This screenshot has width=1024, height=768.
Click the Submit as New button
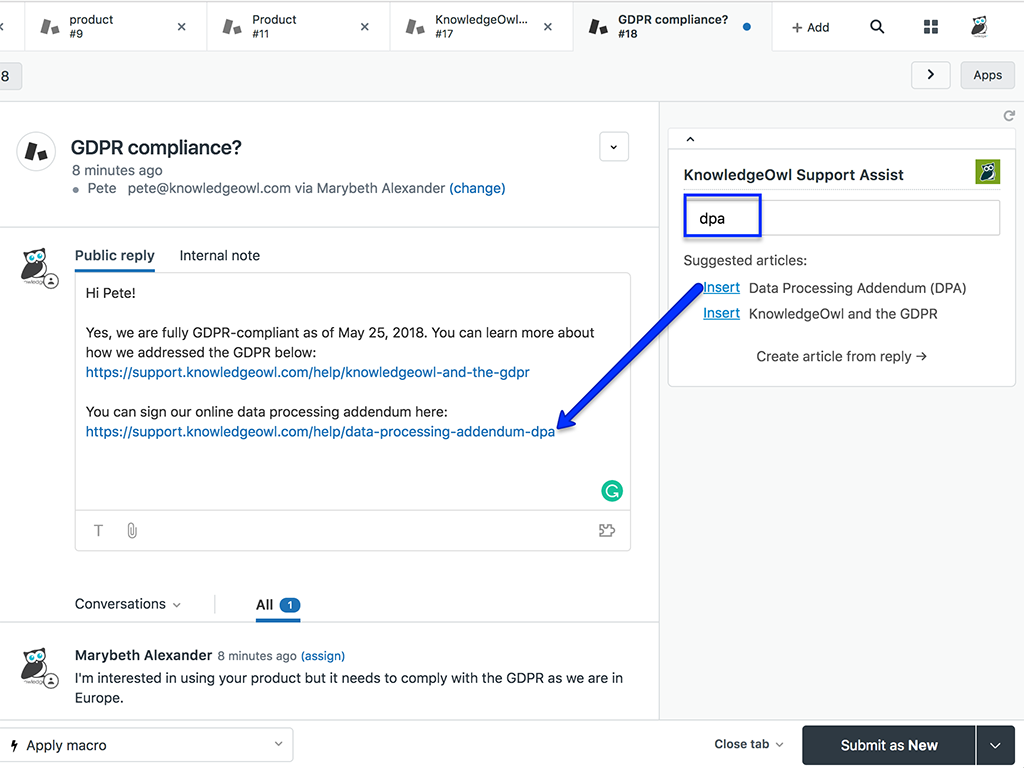coord(888,746)
